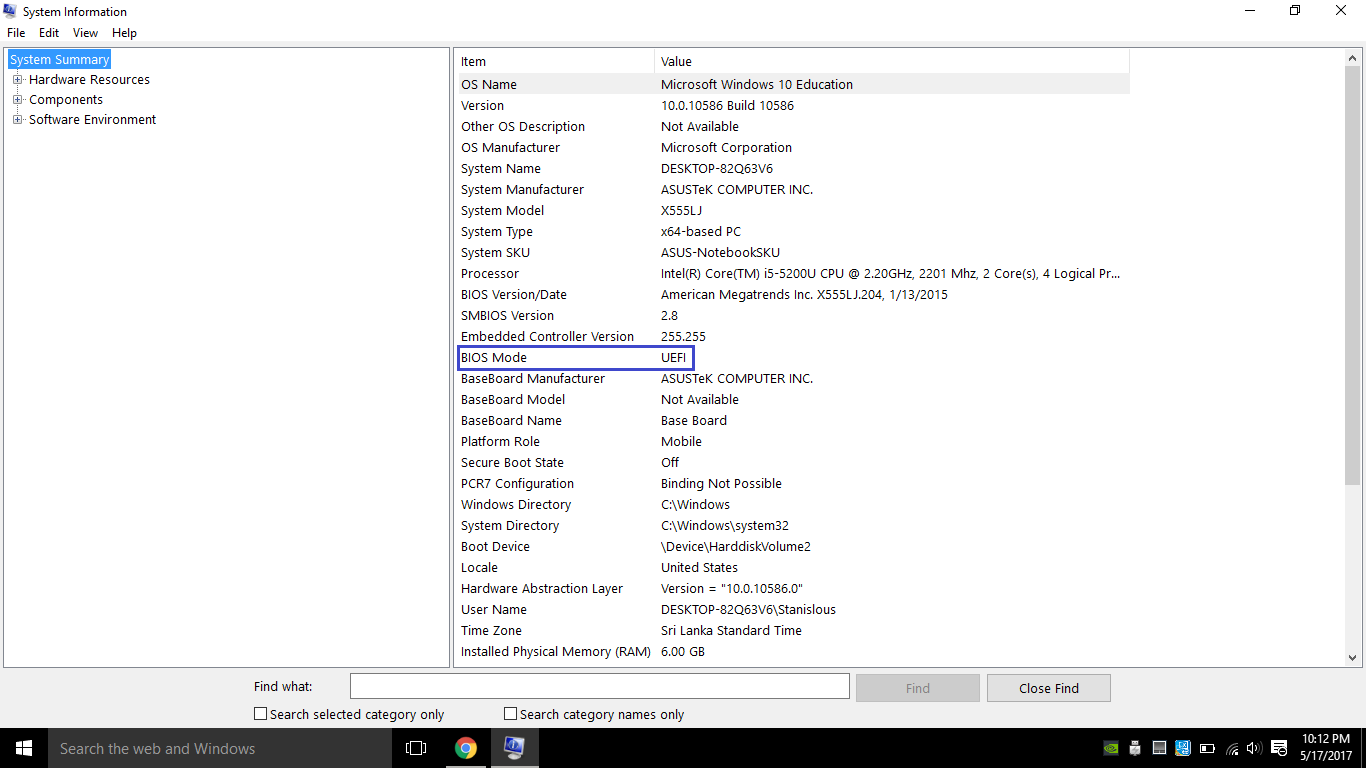Viewport: 1366px width, 768px height.
Task: Open the Start menu
Action: 23,748
